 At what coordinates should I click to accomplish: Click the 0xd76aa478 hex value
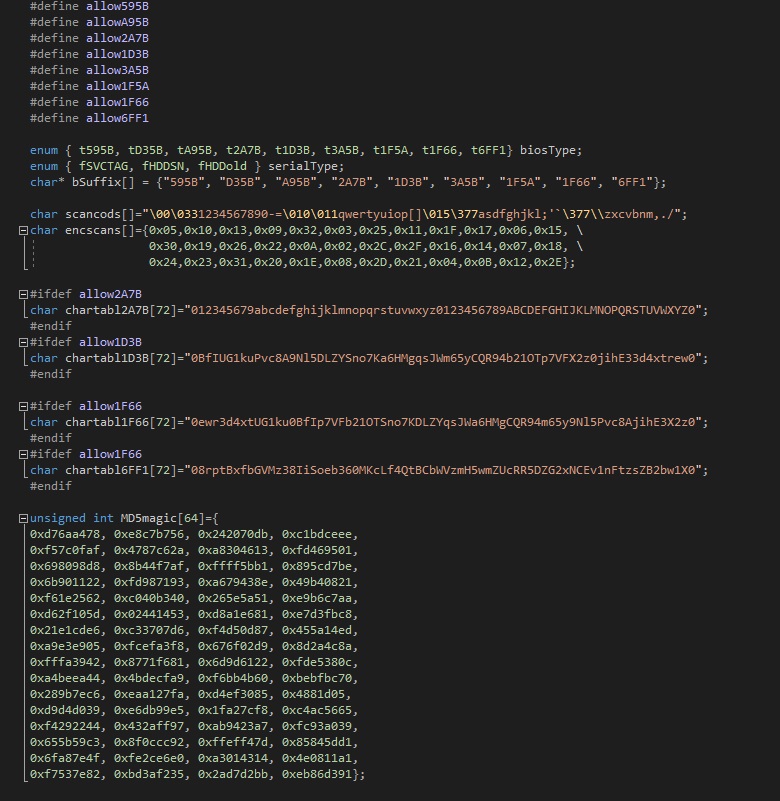[x=65, y=534]
